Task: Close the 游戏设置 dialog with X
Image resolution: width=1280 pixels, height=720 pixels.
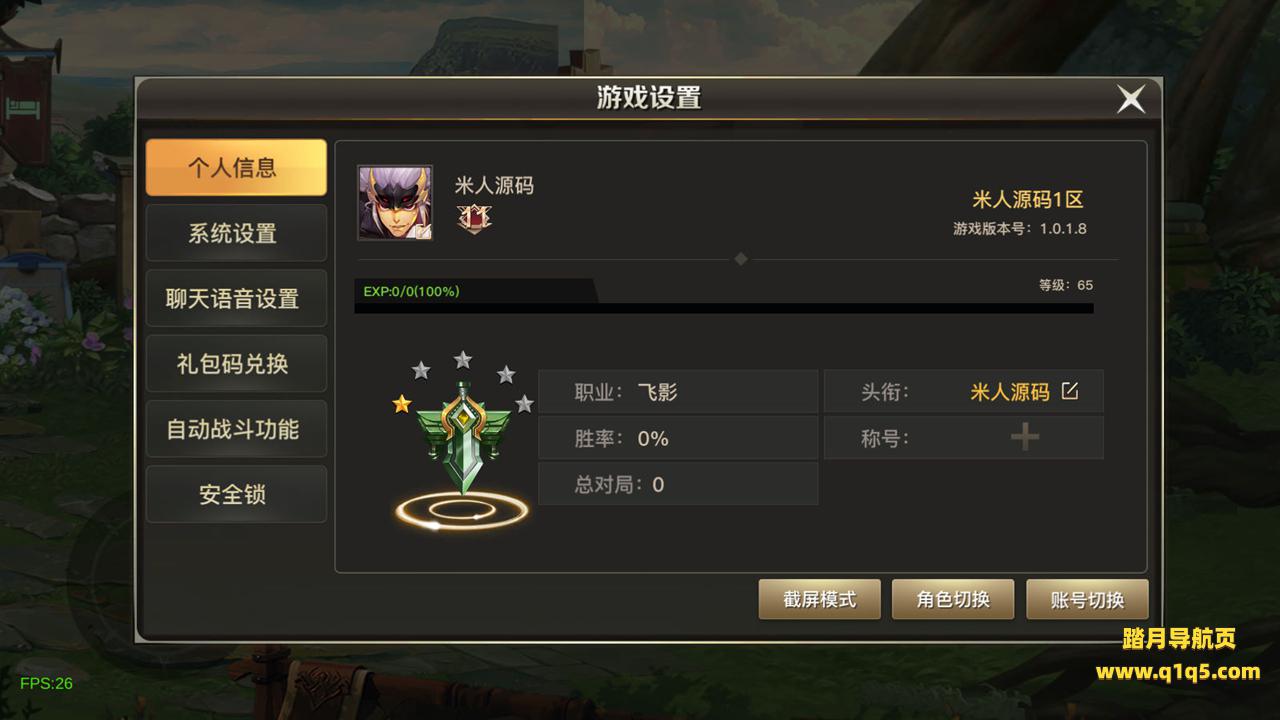Action: click(1131, 99)
